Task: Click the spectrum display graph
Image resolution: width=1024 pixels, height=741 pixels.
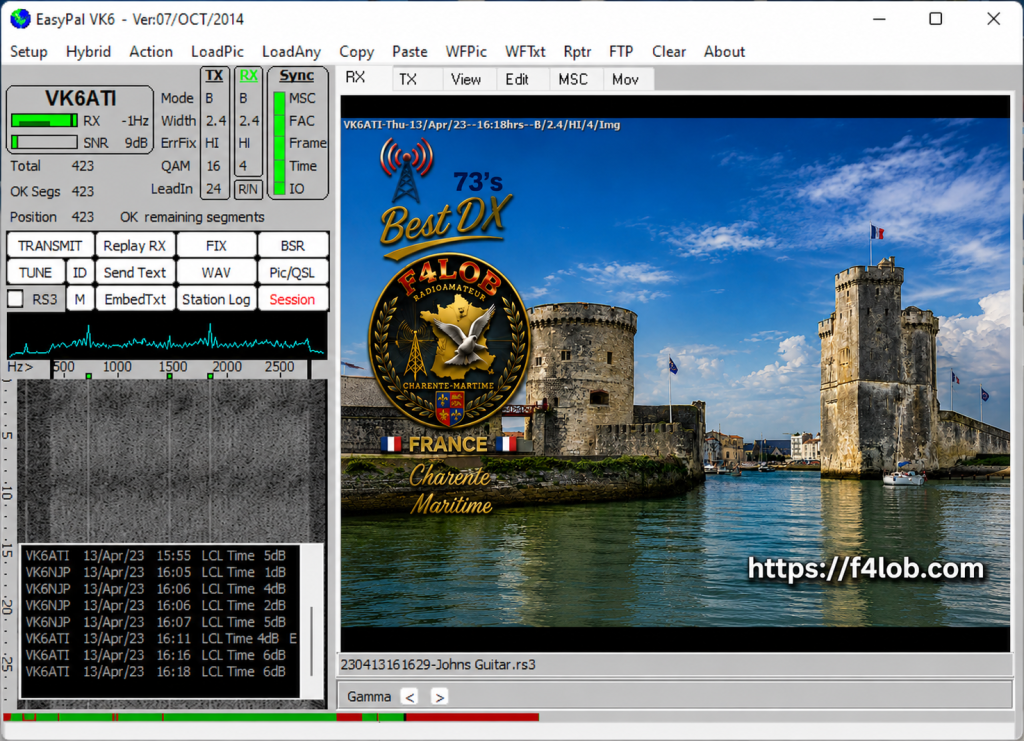Action: coord(167,336)
